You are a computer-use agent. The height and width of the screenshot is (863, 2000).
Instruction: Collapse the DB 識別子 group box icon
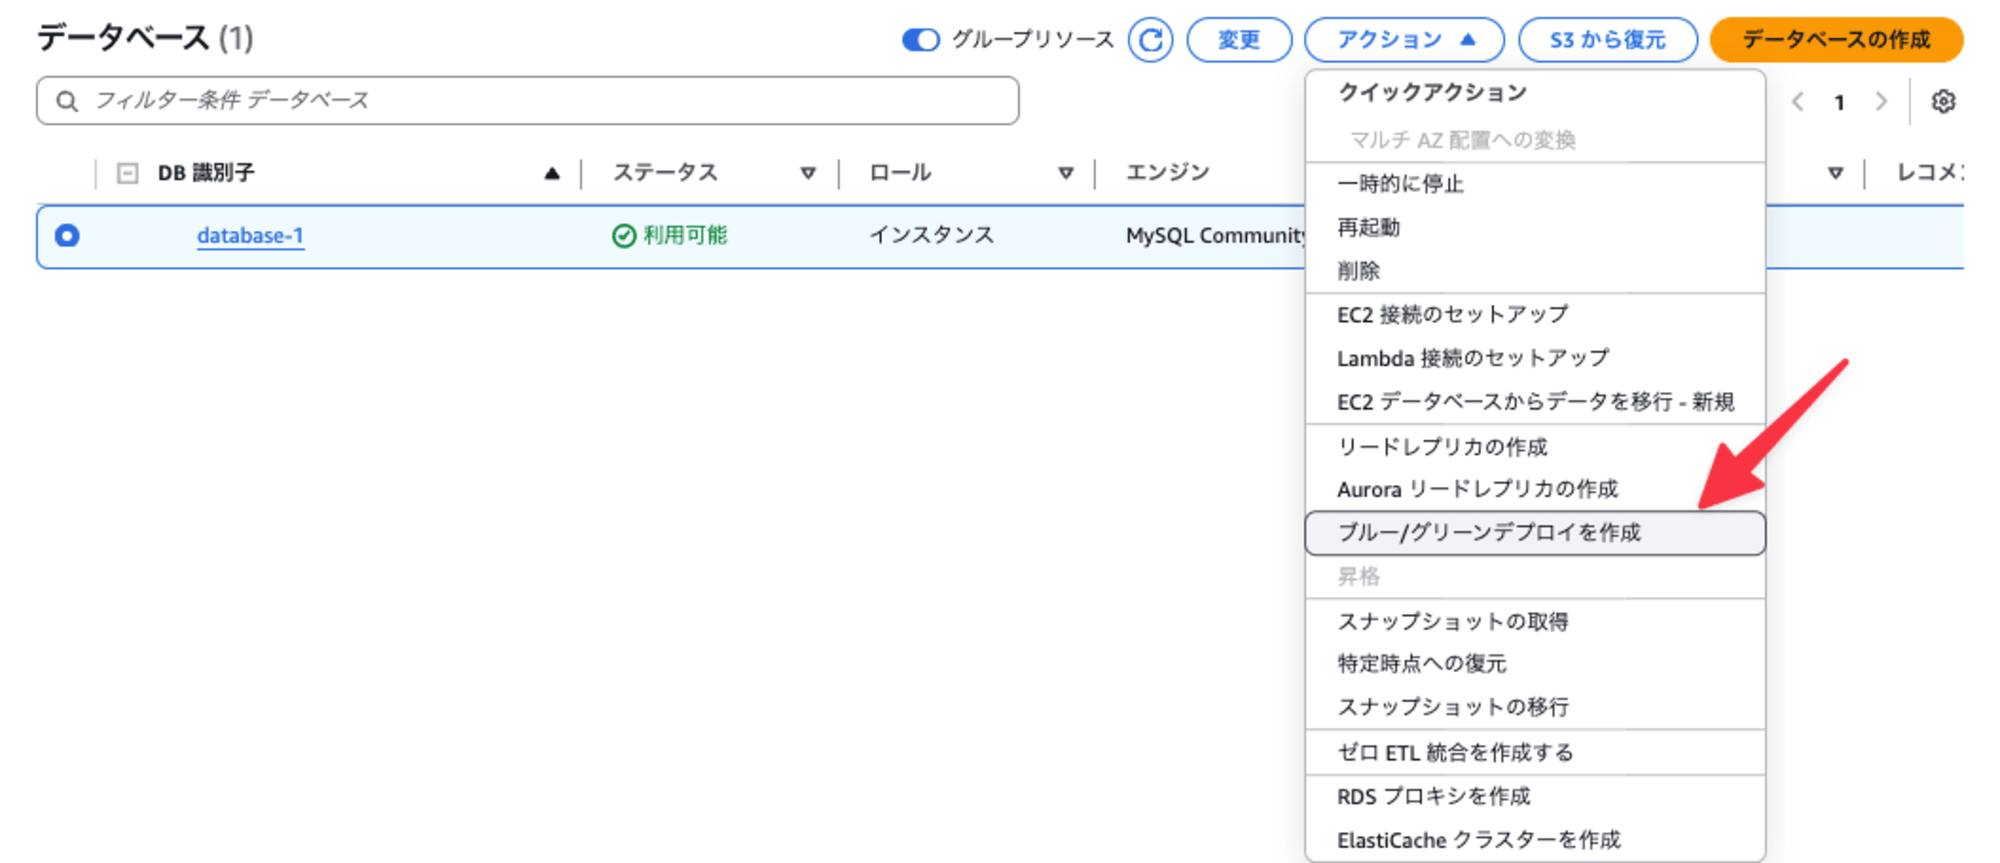point(127,173)
